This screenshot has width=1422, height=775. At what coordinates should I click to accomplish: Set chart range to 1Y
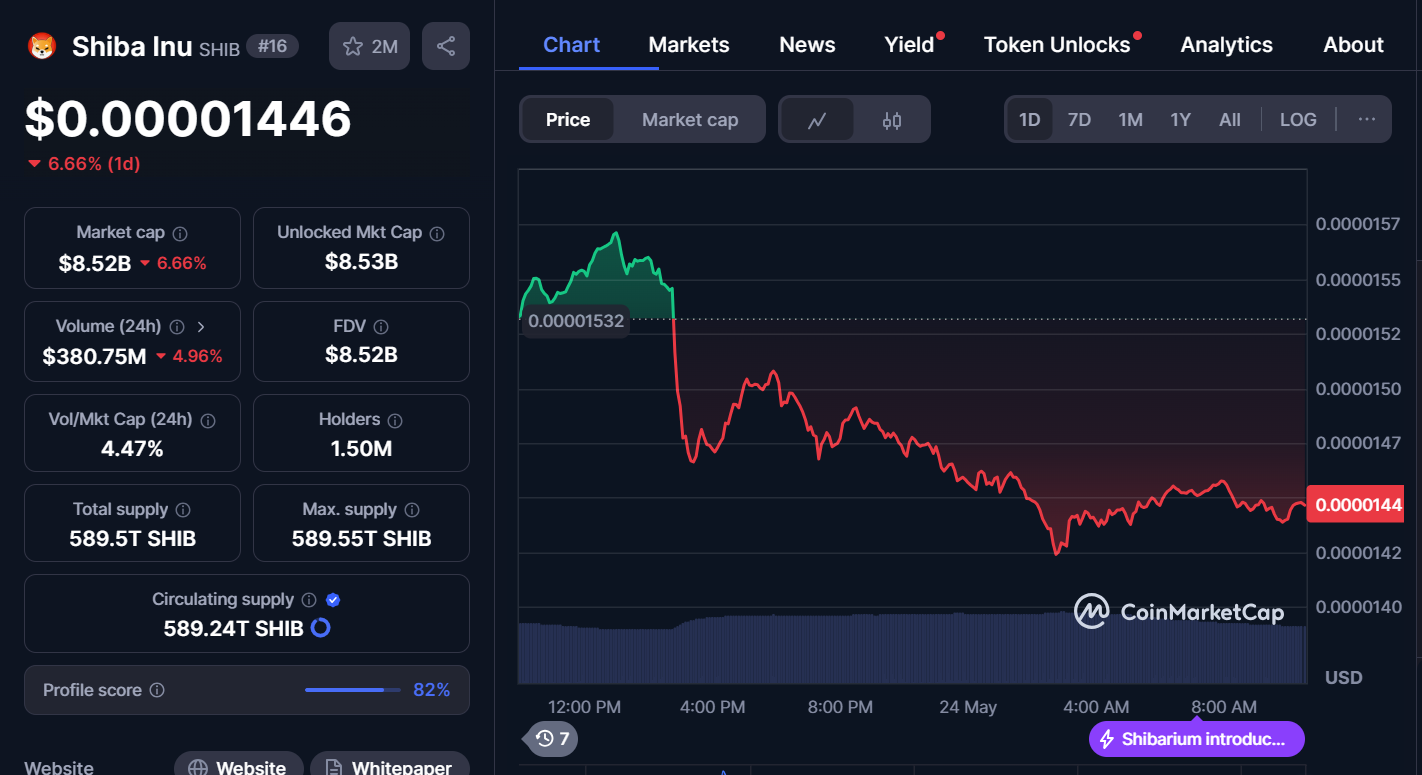[x=1180, y=120]
